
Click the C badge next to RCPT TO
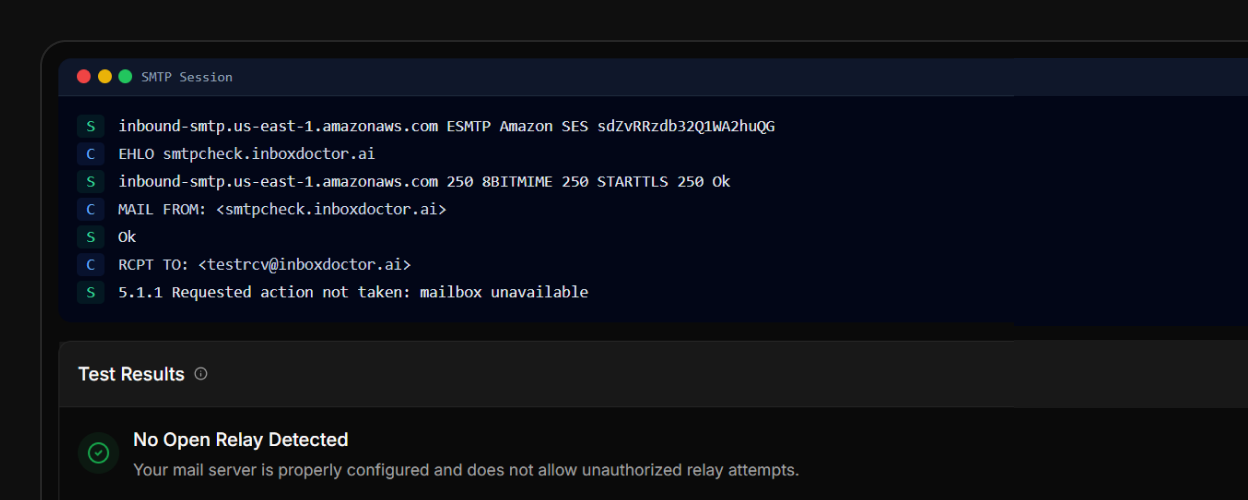point(91,265)
